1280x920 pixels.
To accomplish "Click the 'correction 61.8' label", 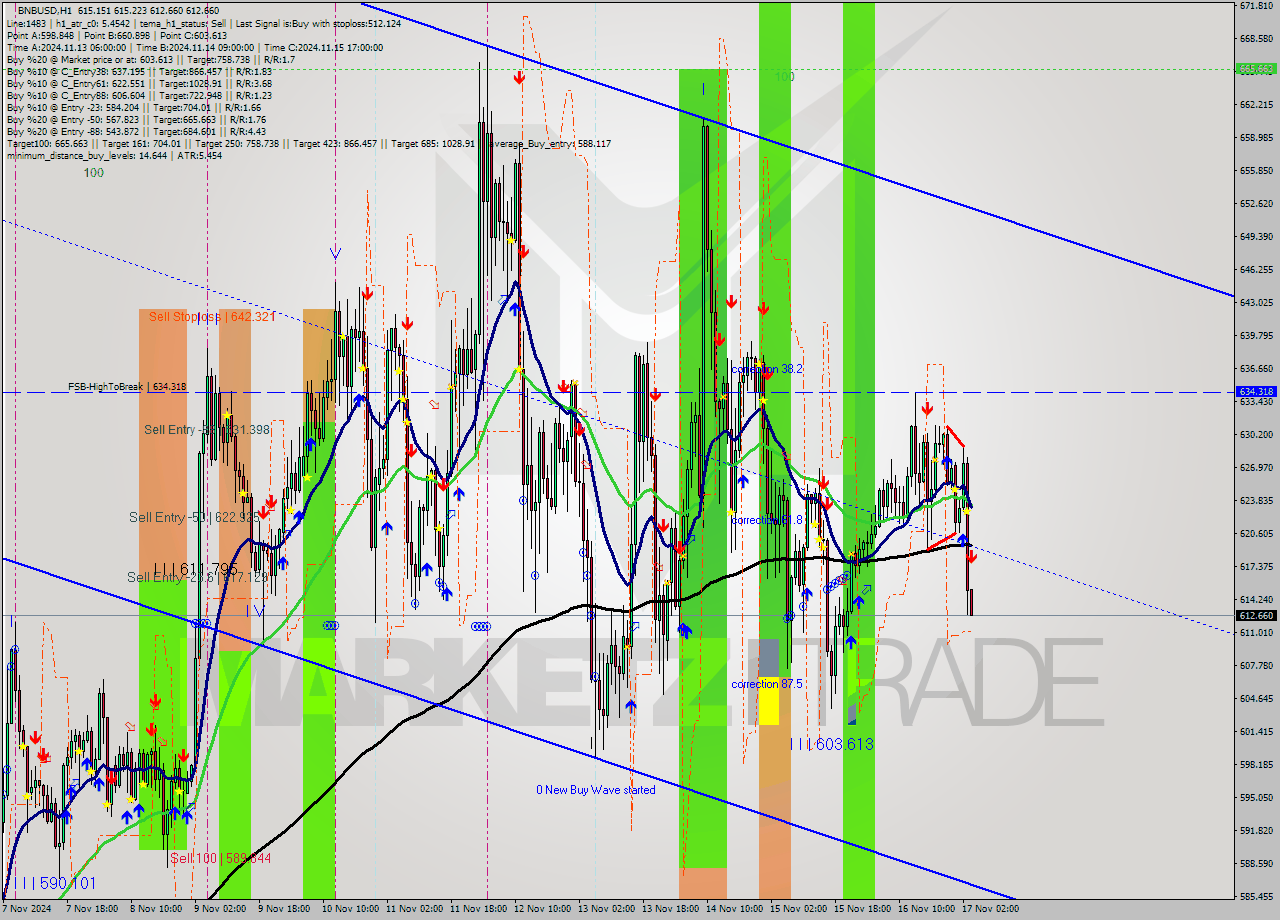I will click(x=767, y=520).
